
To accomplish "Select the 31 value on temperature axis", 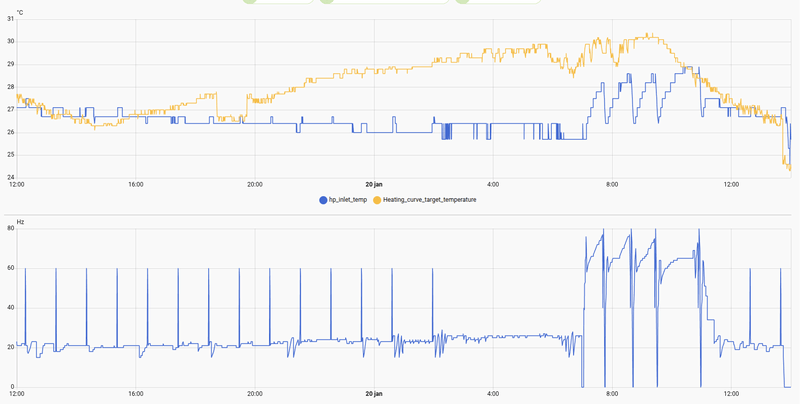I will point(11,19).
